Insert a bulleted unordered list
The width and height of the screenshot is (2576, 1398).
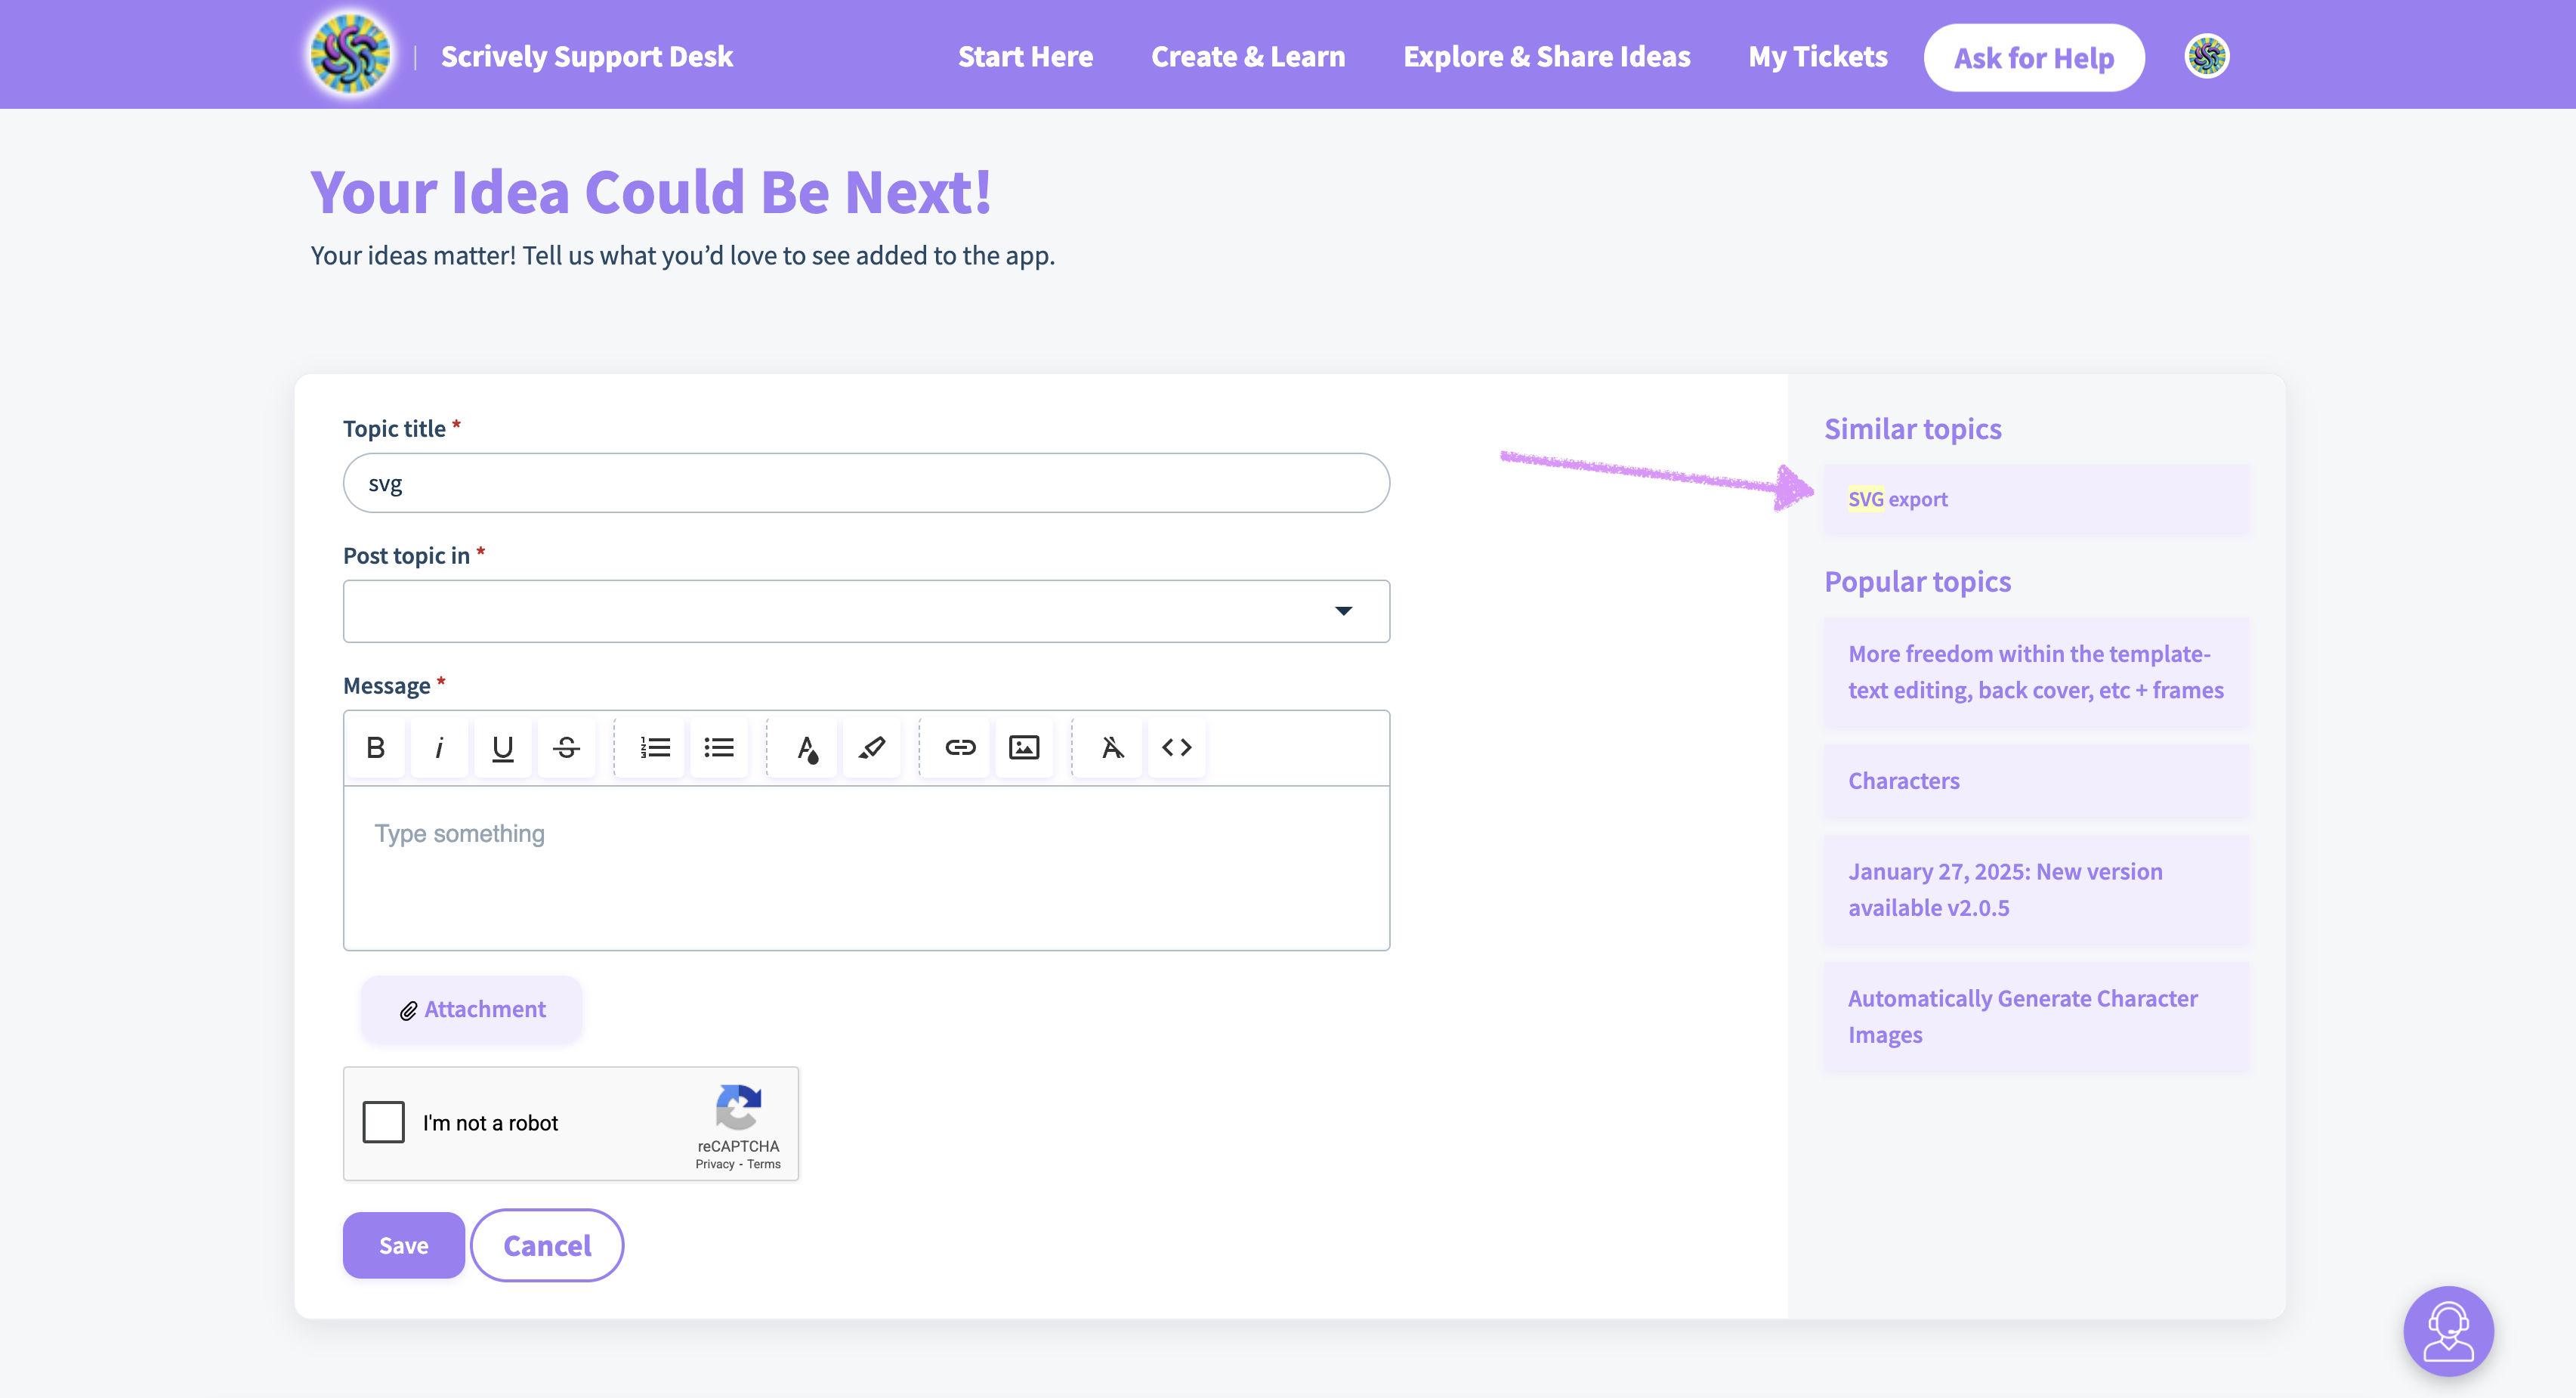719,747
